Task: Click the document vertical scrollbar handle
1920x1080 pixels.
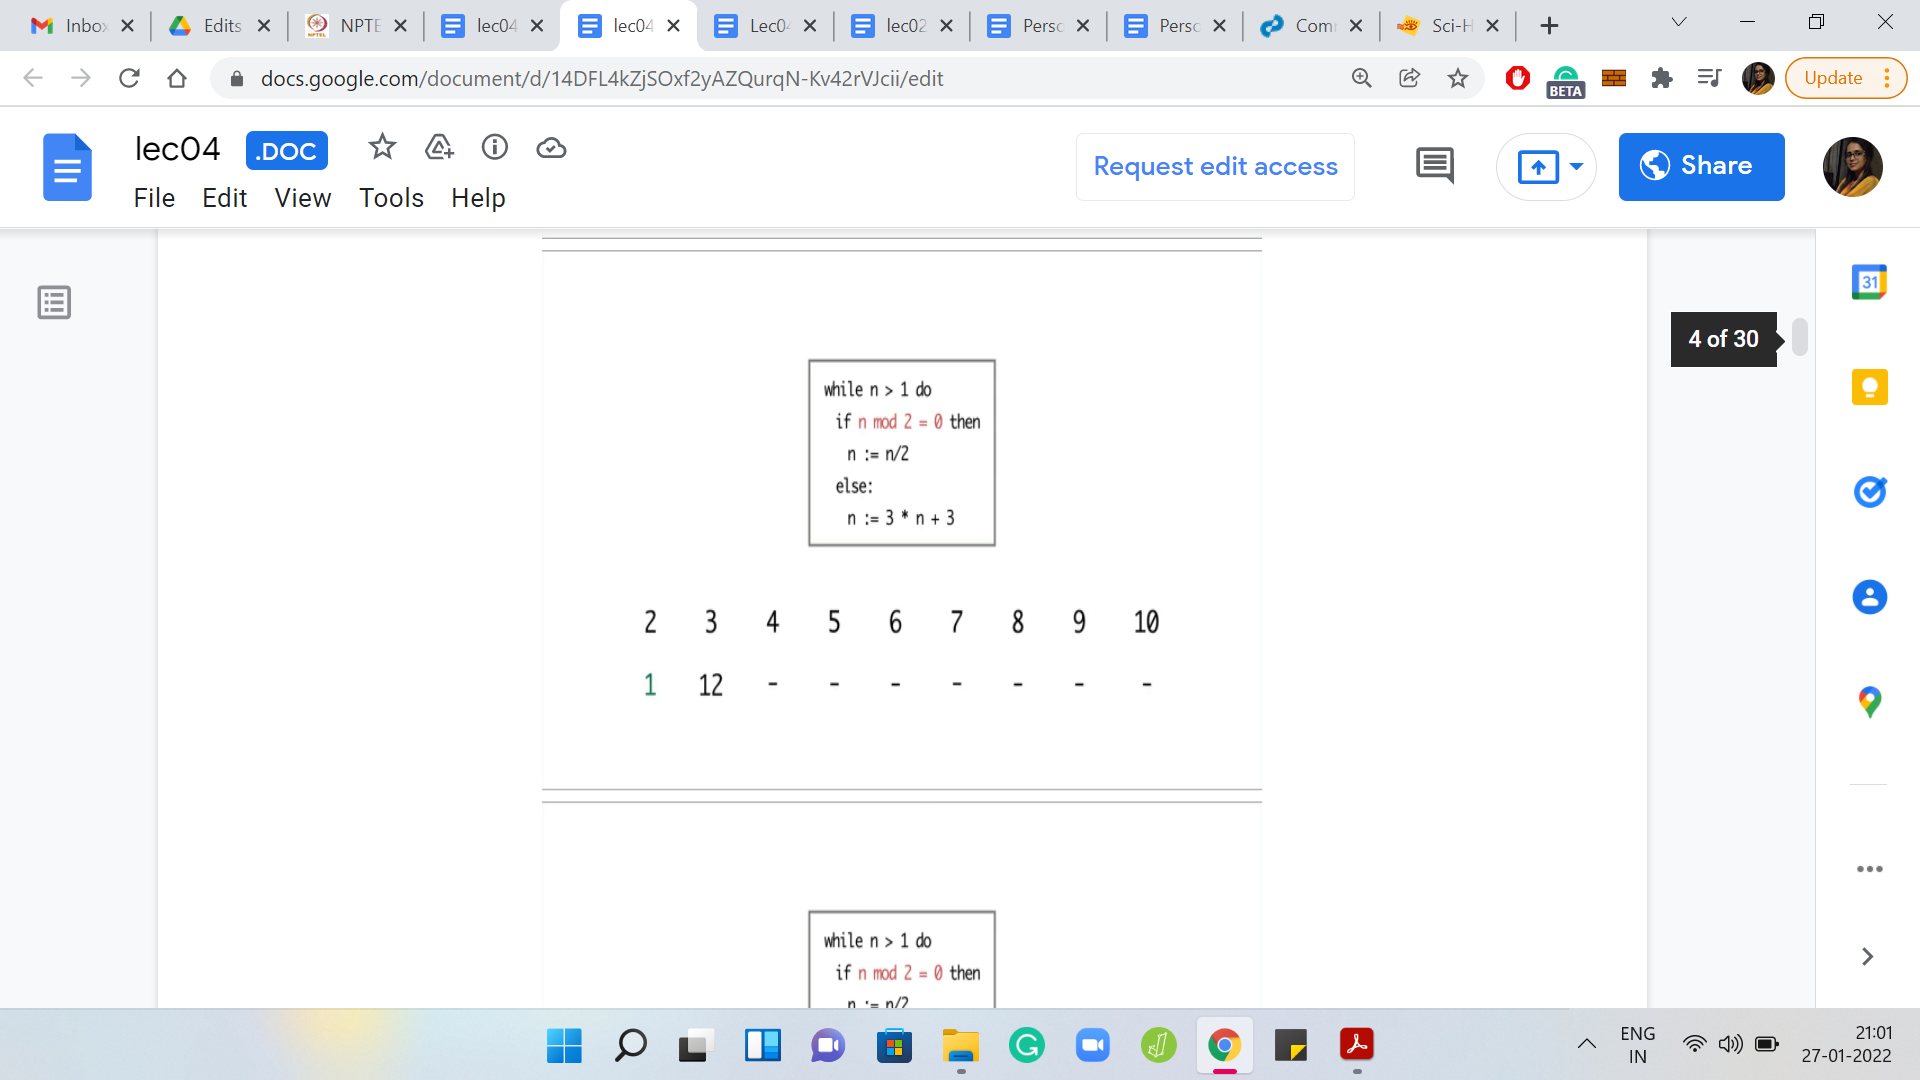Action: pos(1799,337)
